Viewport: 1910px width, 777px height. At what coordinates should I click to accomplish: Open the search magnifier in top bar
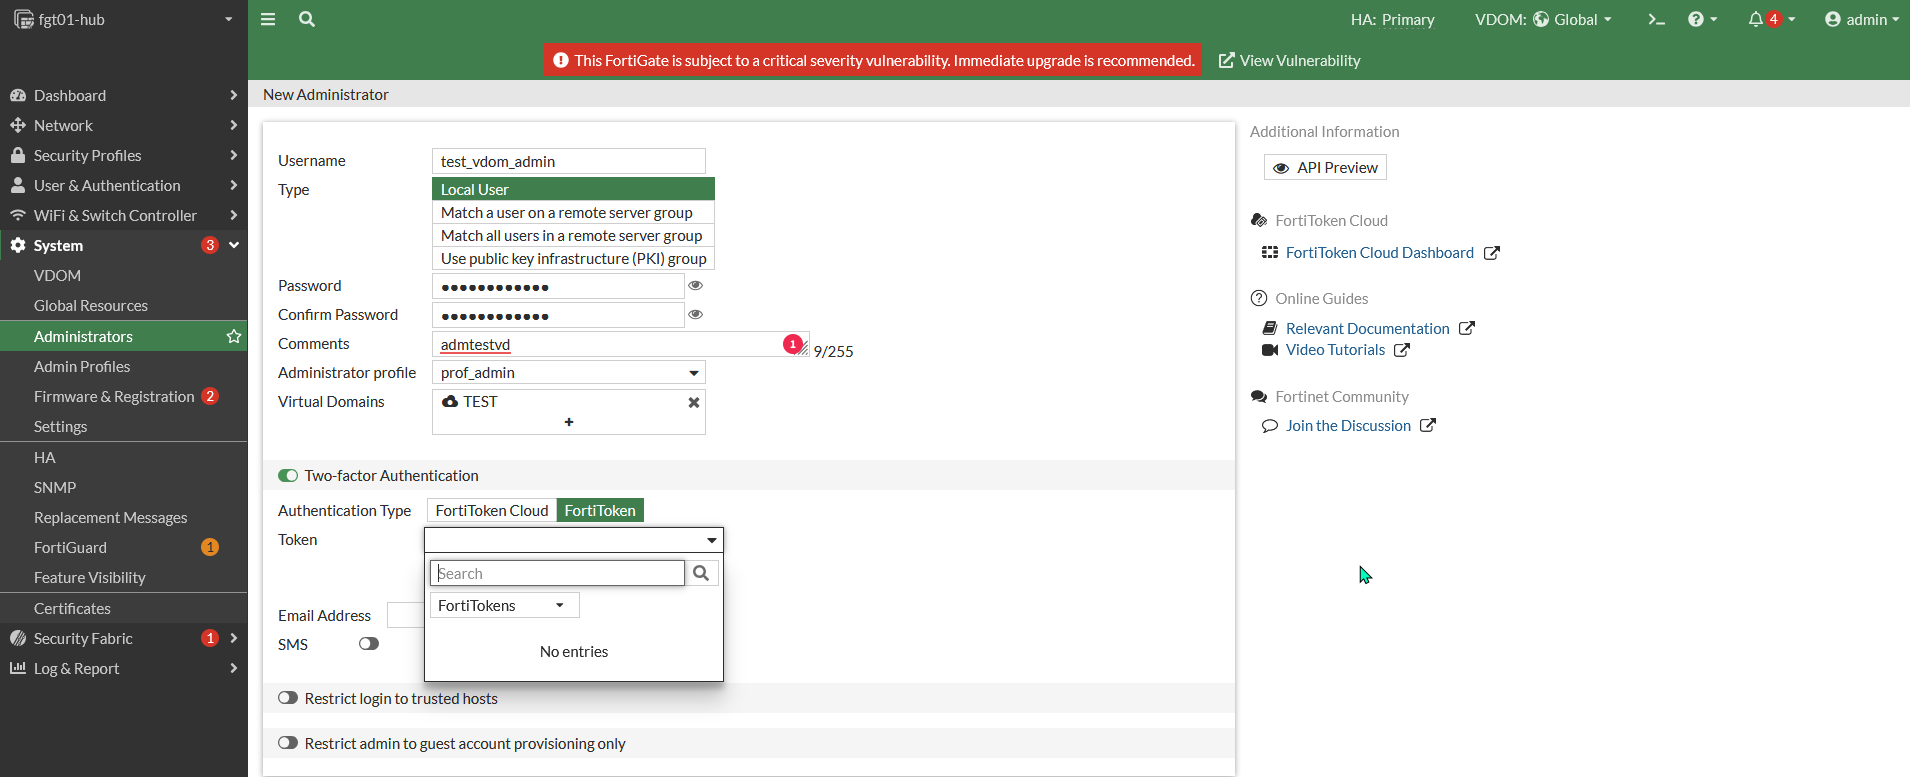[x=307, y=19]
